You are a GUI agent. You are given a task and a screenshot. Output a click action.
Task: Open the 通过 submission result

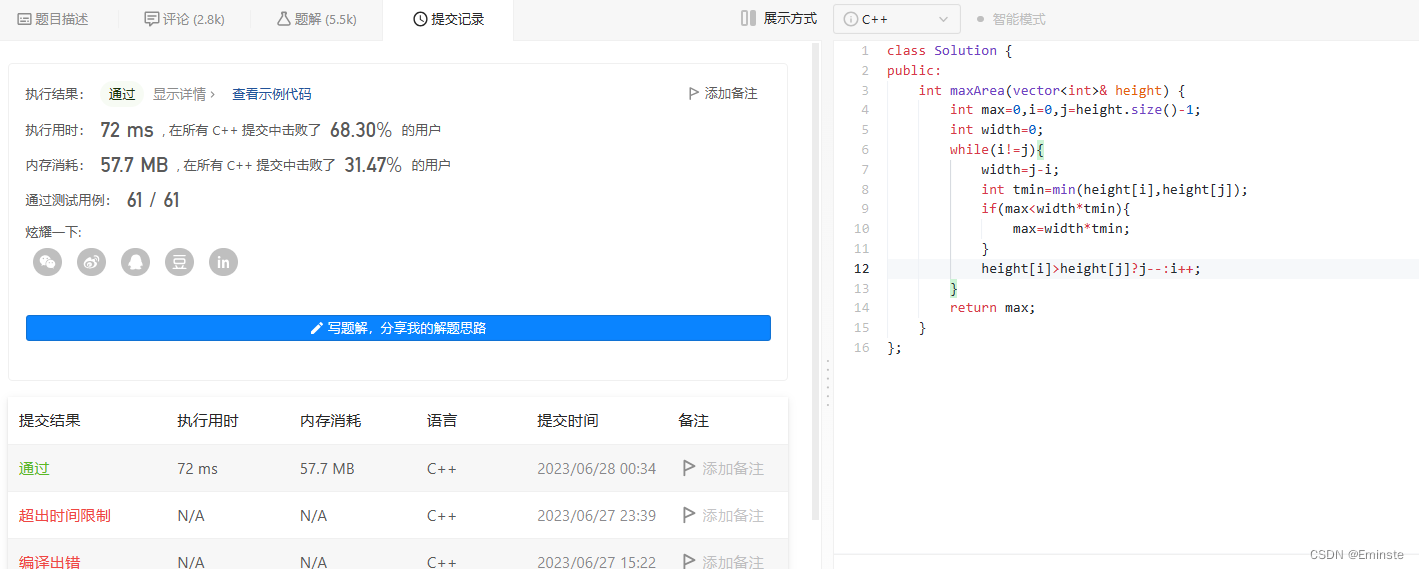34,468
